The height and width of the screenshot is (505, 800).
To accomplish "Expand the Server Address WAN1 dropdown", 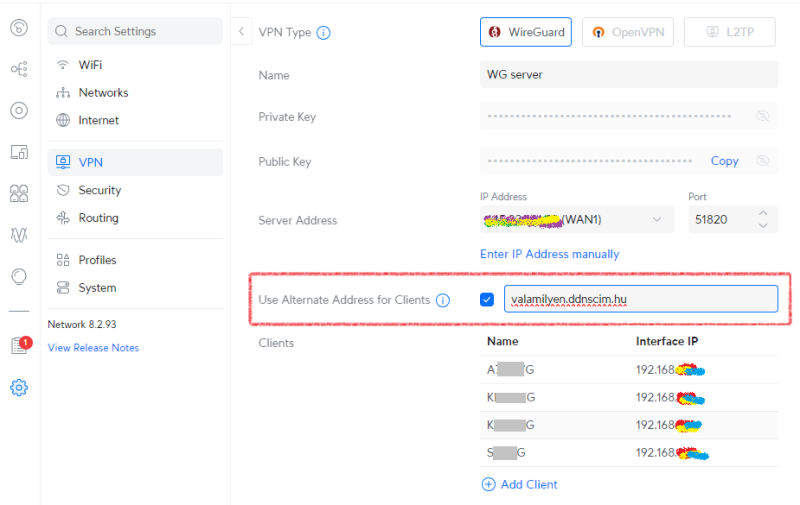I will pos(656,219).
